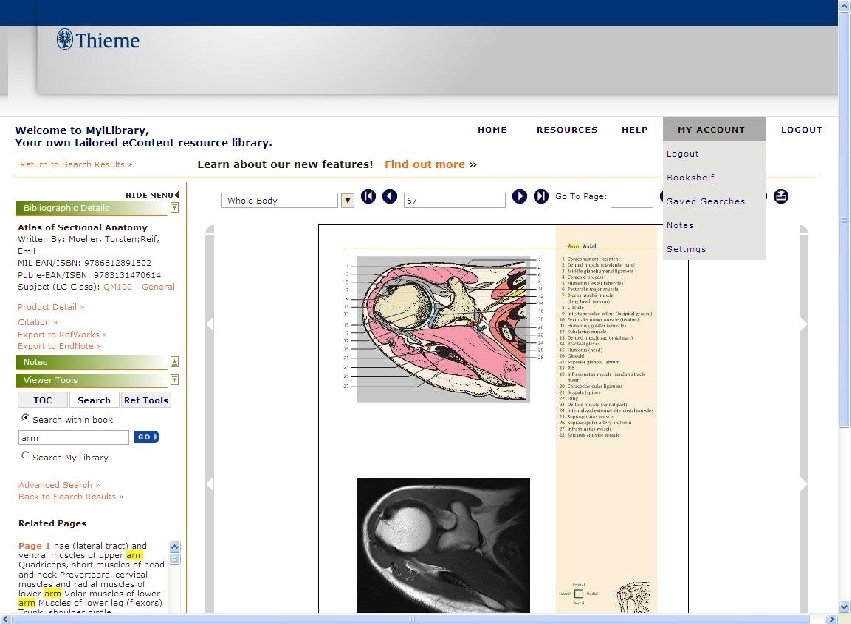The image size is (851, 624).
Task: Click HIDE MENU to collapse sidebar
Action: (152, 195)
